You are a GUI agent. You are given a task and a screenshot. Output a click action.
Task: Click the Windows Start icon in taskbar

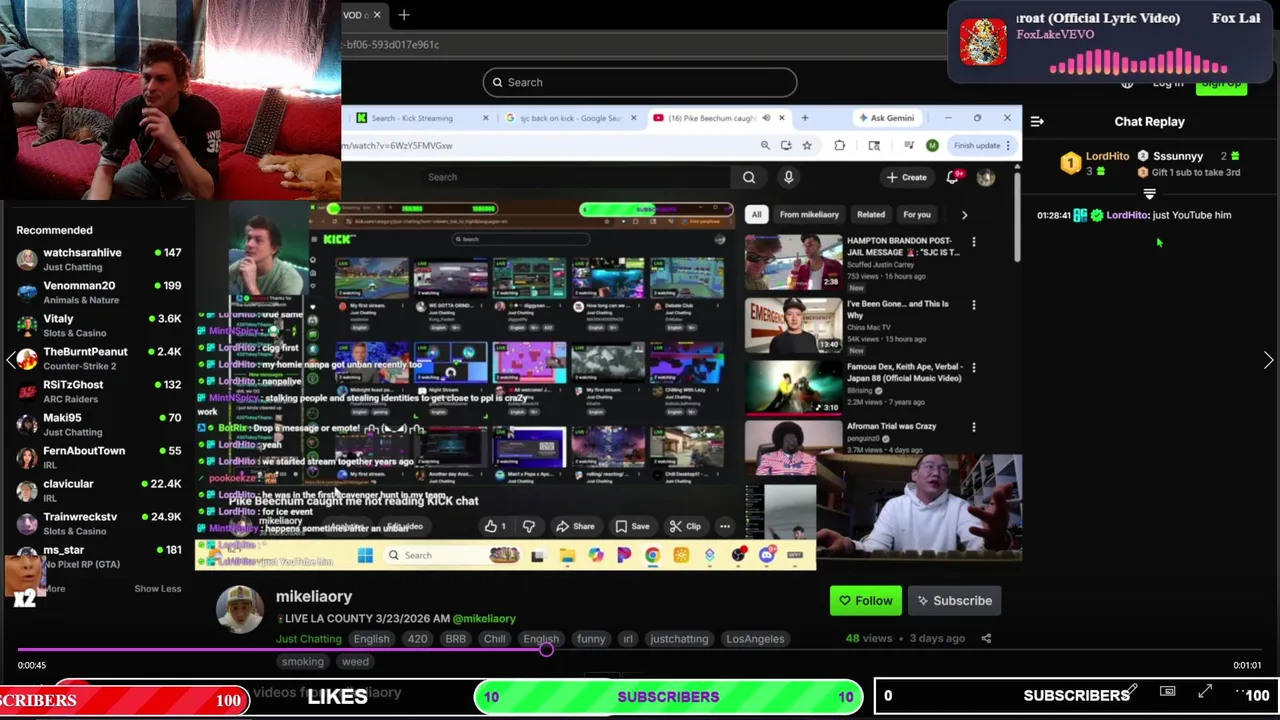click(365, 555)
